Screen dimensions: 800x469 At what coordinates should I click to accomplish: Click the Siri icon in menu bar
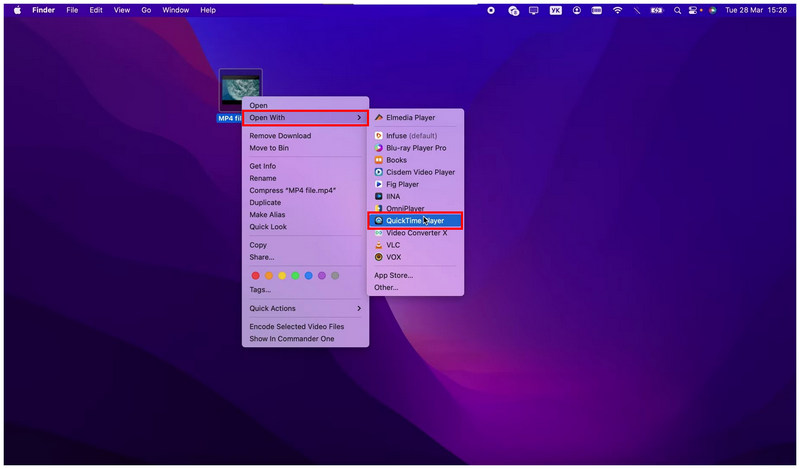[713, 10]
